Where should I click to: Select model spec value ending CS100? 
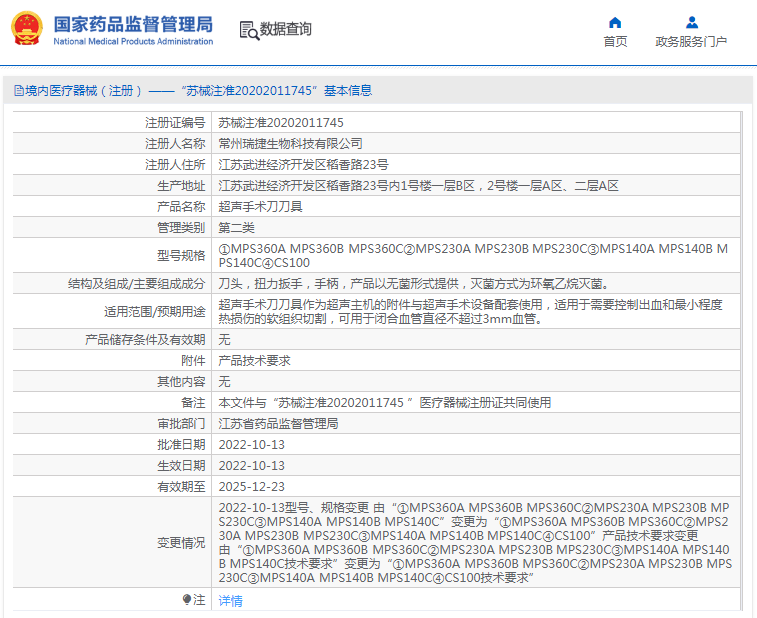(473, 255)
